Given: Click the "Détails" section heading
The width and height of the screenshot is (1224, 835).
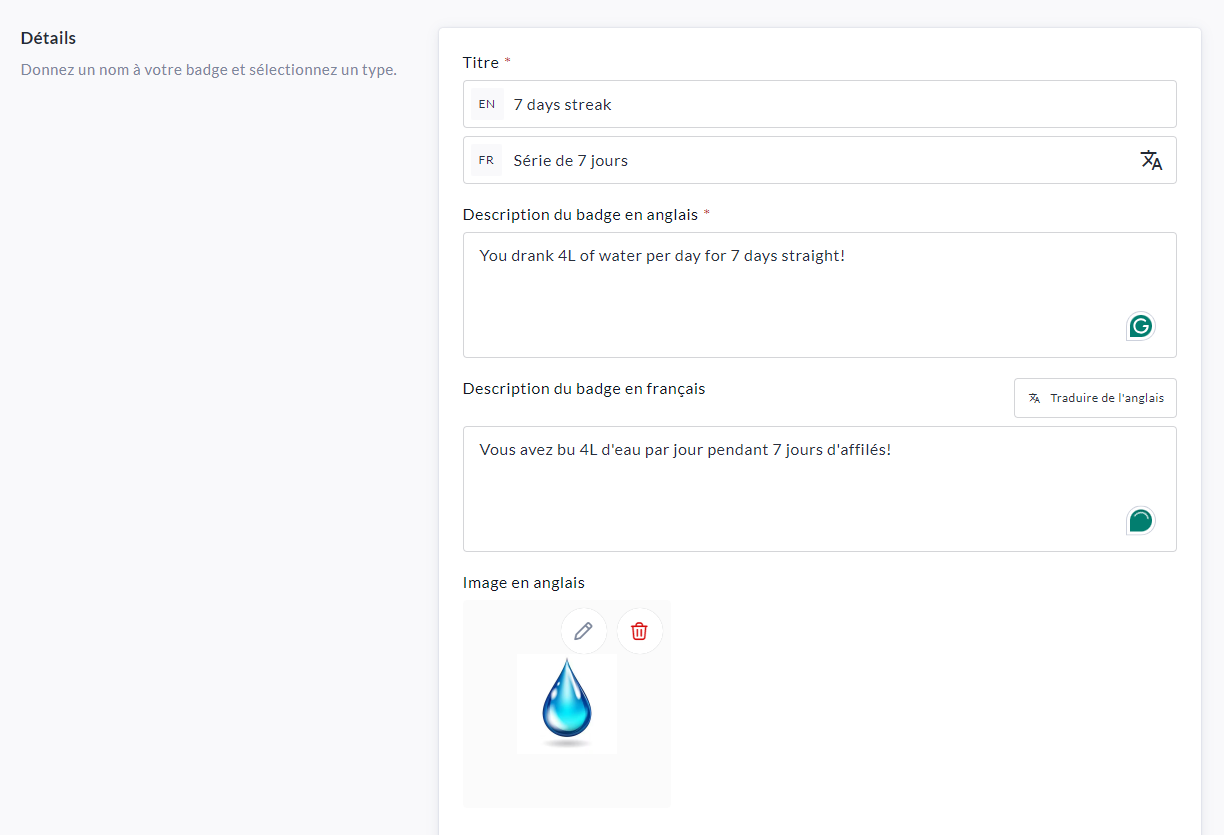Looking at the screenshot, I should (x=48, y=38).
